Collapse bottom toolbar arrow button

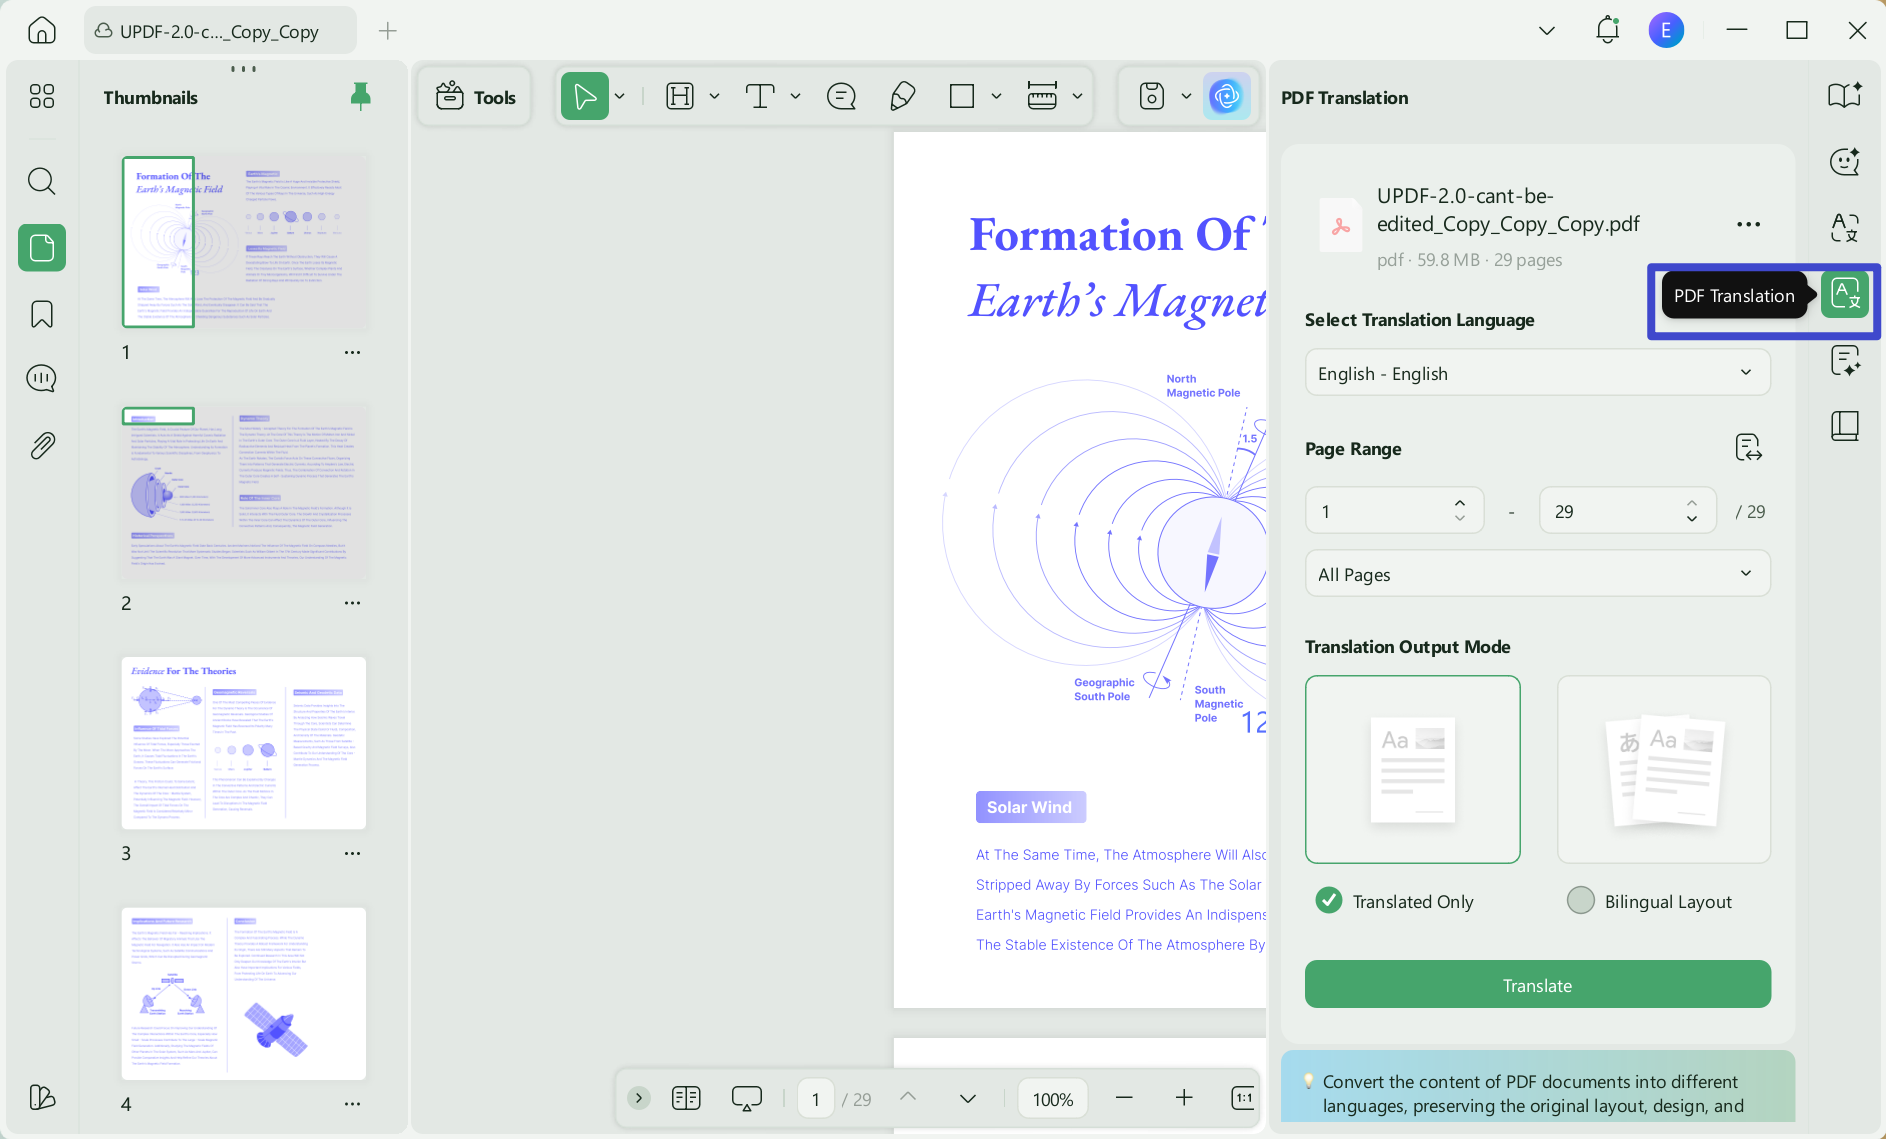point(639,1098)
